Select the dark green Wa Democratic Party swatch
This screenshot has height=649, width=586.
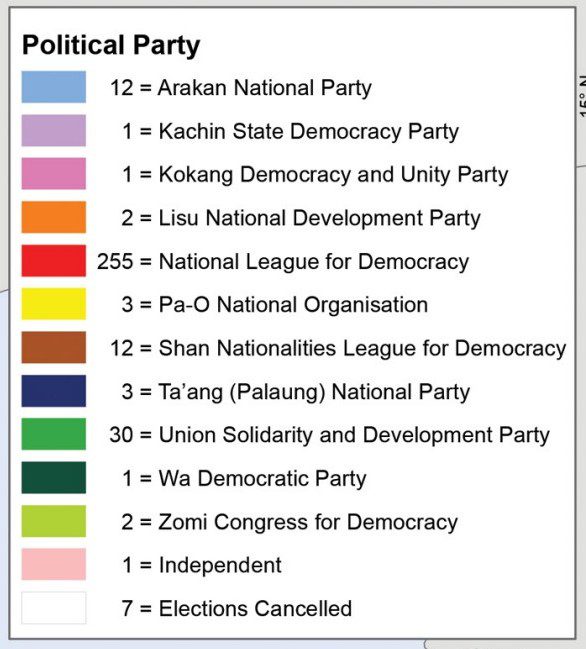[x=54, y=478]
